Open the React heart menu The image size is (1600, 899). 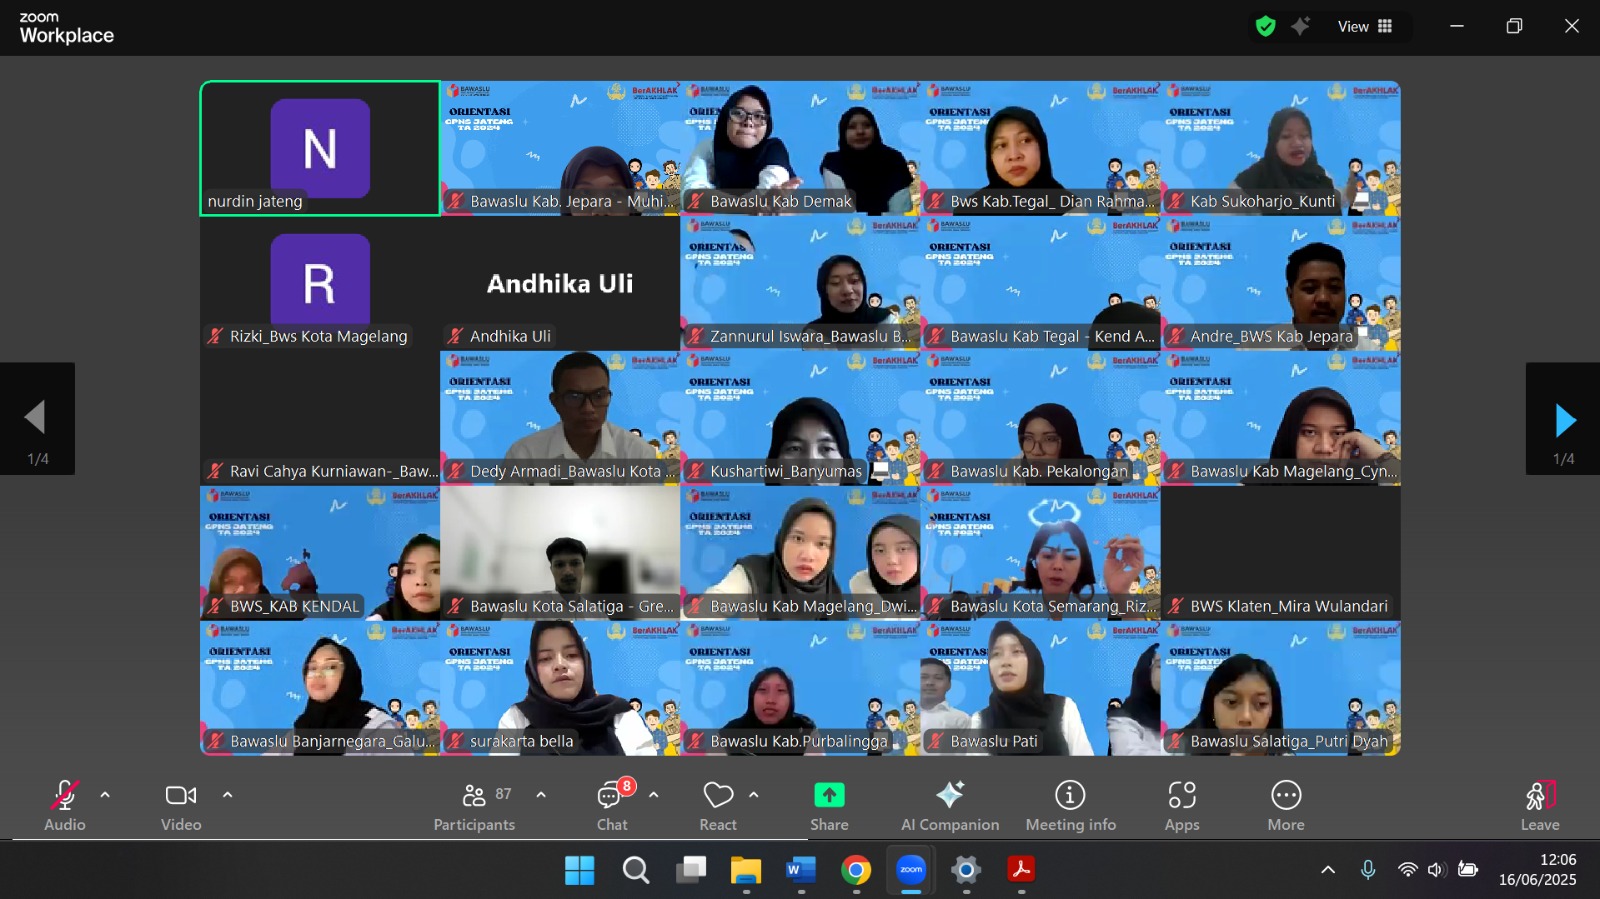click(718, 805)
